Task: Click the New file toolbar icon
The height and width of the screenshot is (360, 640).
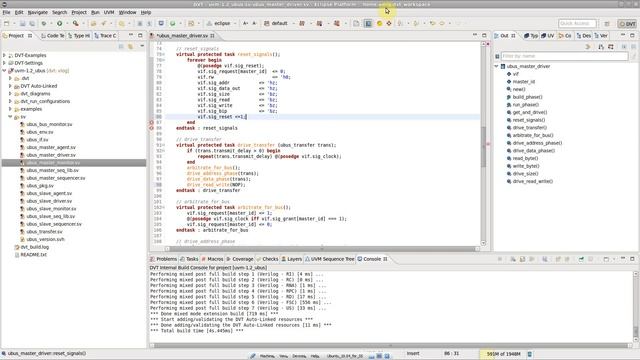Action: point(7,24)
